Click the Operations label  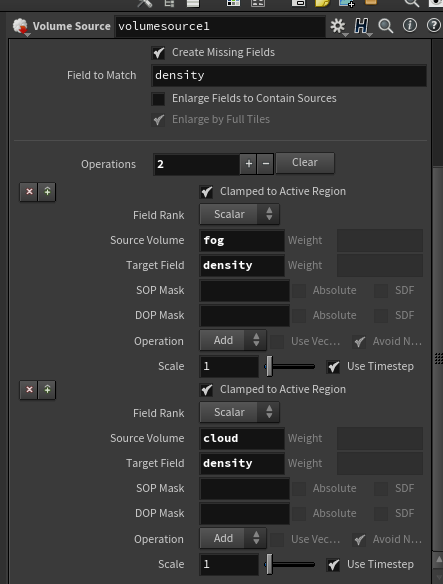tap(108, 165)
